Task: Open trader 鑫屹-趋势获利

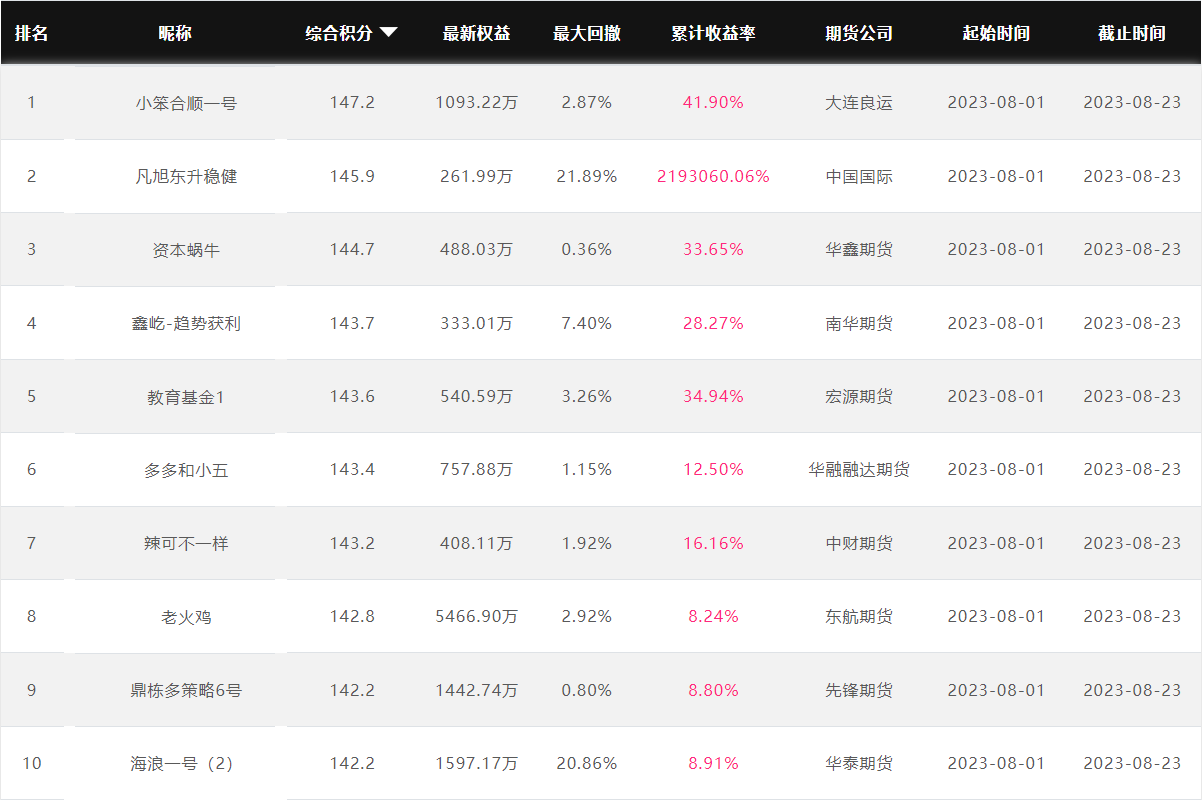Action: [186, 323]
